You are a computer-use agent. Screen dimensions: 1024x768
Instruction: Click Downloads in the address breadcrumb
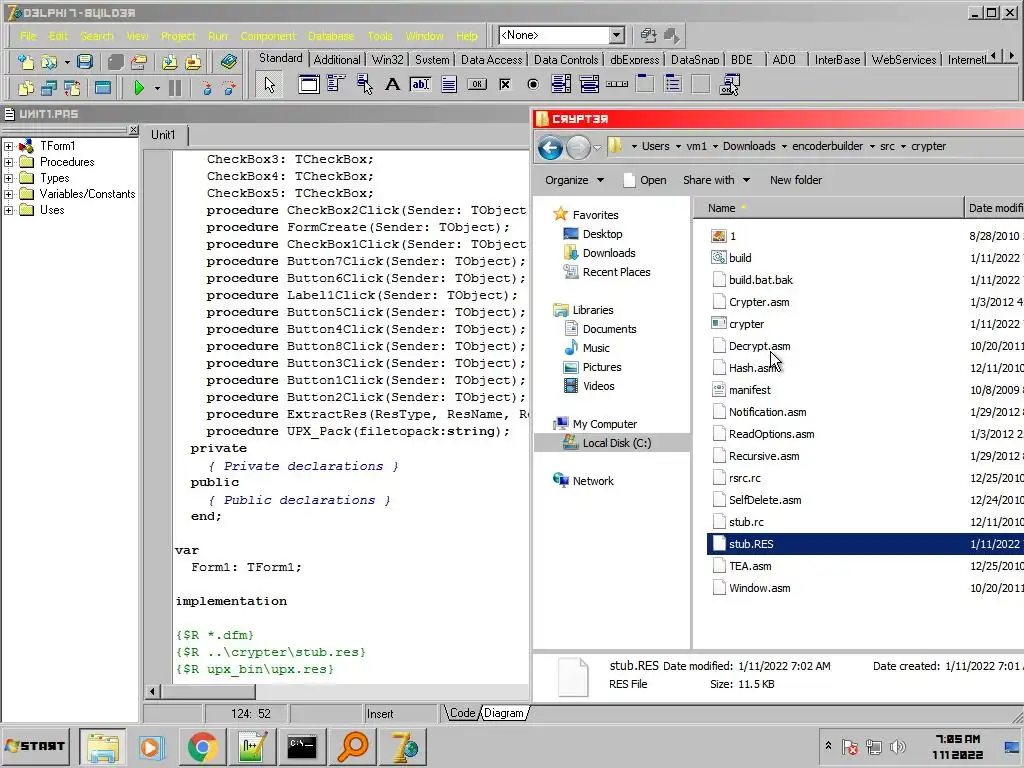[x=748, y=146]
